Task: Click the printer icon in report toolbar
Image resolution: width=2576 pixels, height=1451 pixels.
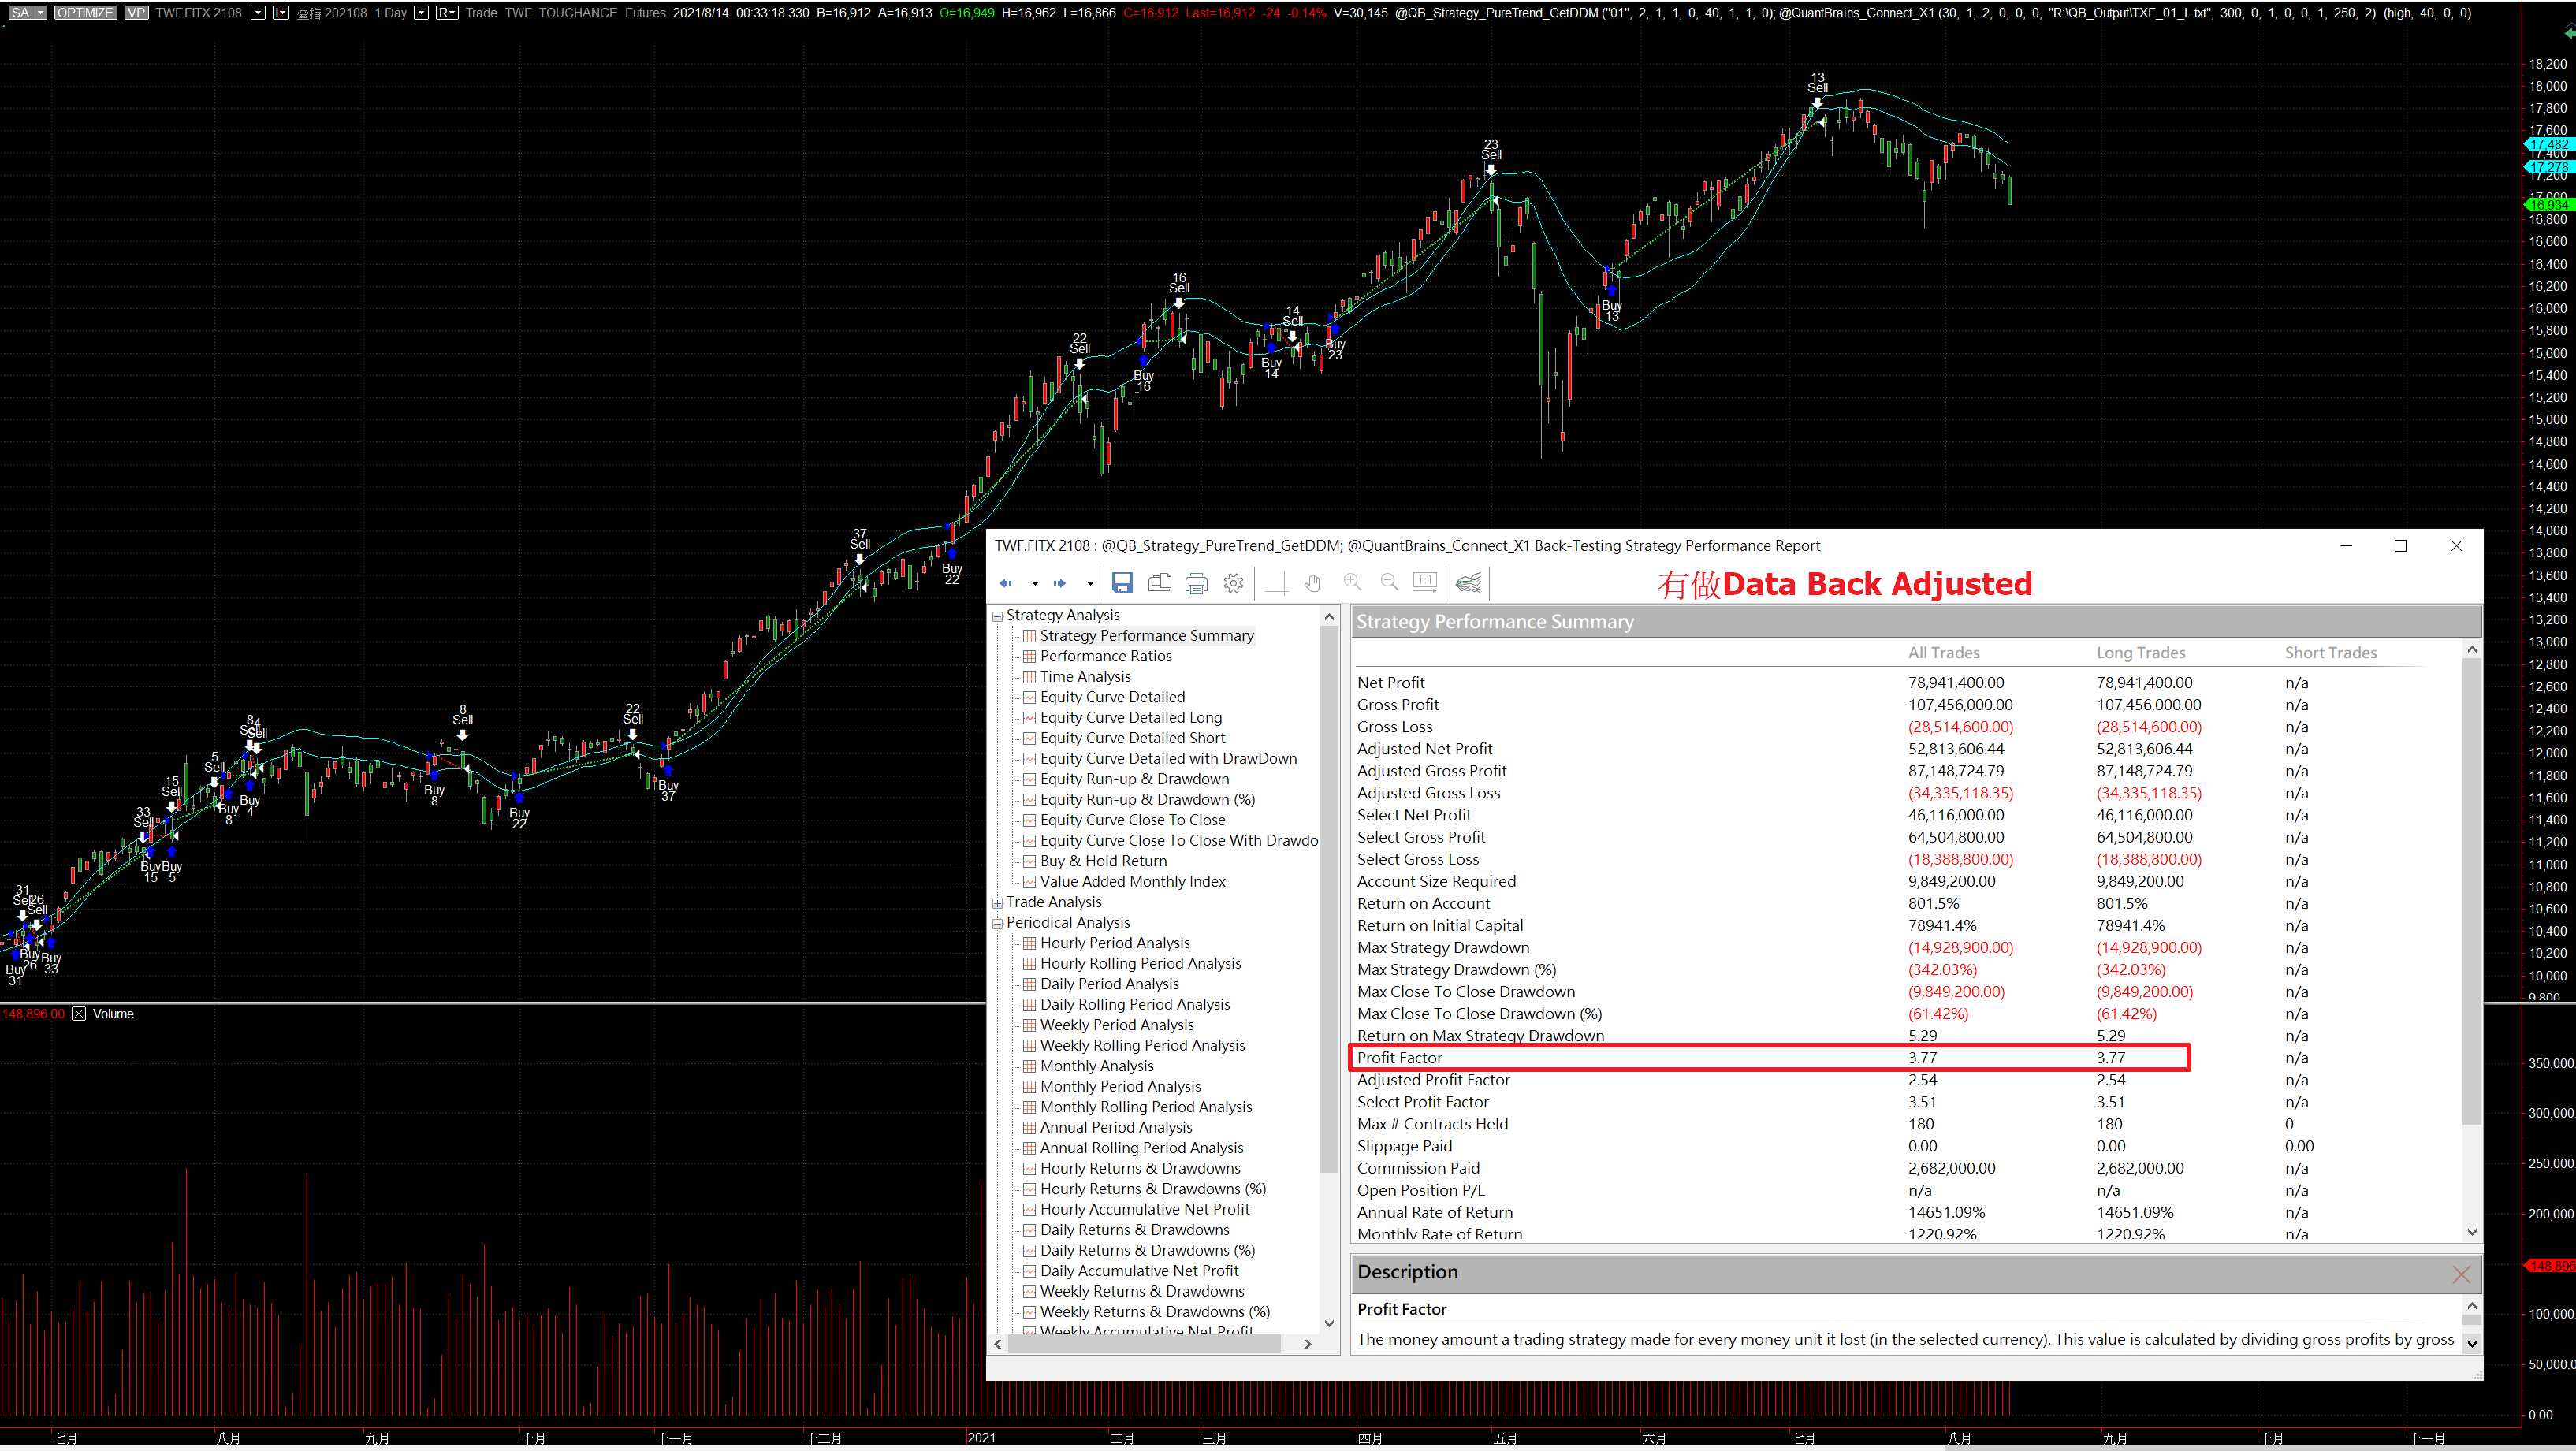Action: click(x=1196, y=583)
